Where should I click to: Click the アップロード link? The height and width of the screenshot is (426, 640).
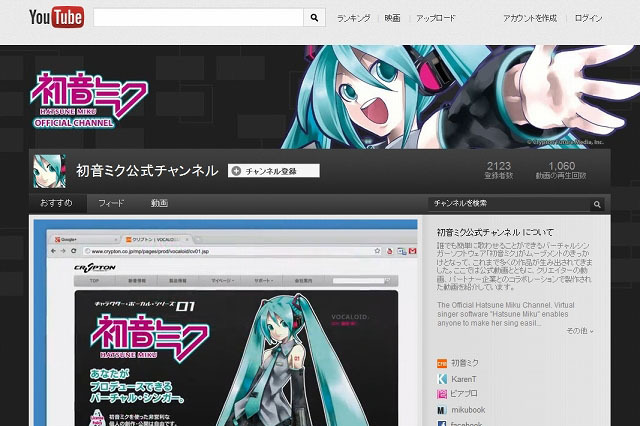point(435,18)
